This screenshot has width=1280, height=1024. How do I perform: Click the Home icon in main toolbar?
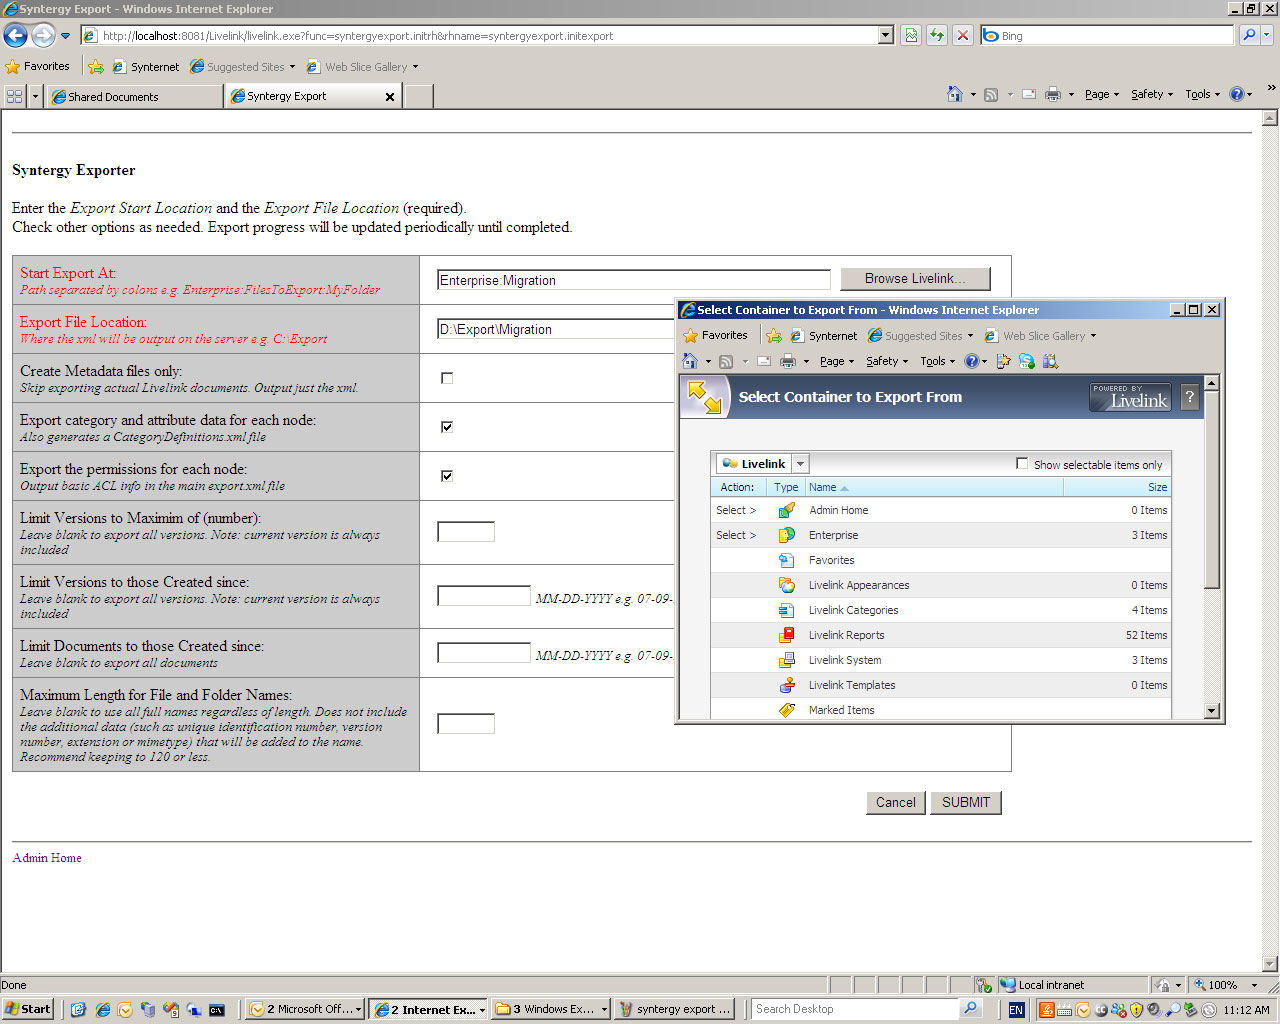pos(955,94)
